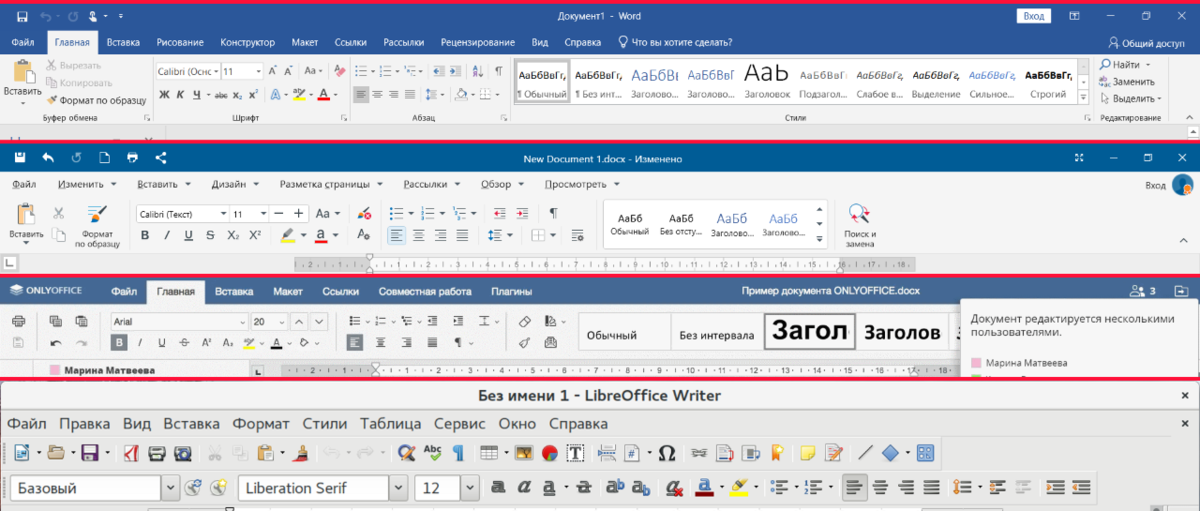Screen dimensions: 1200x511
Task: Click LibreOffice insert chart icon
Action: 549,453
